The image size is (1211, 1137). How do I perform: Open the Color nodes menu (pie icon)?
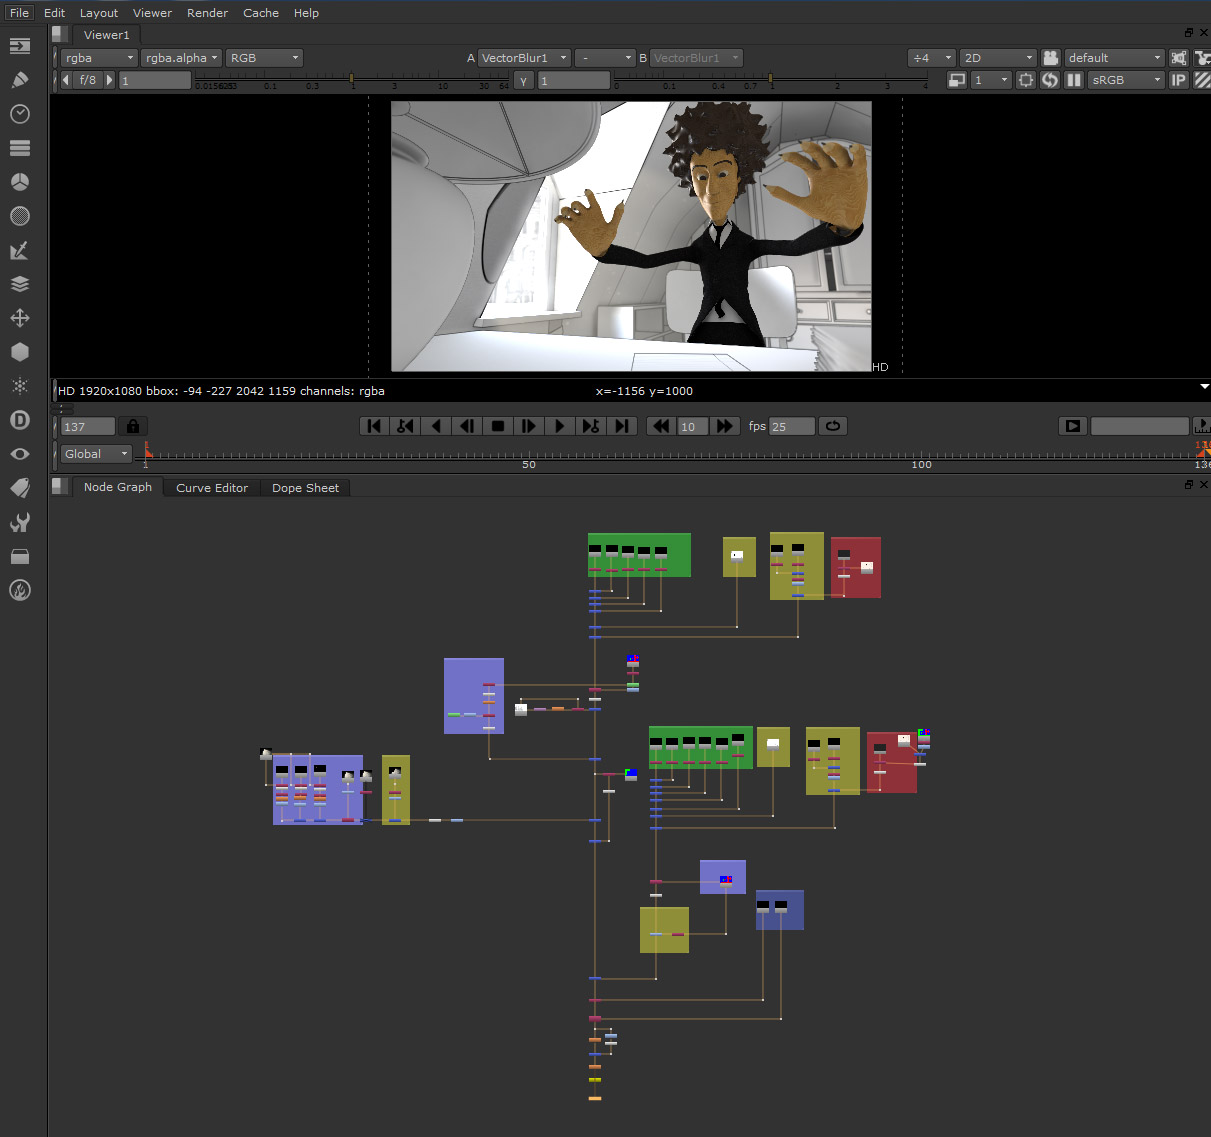20,182
